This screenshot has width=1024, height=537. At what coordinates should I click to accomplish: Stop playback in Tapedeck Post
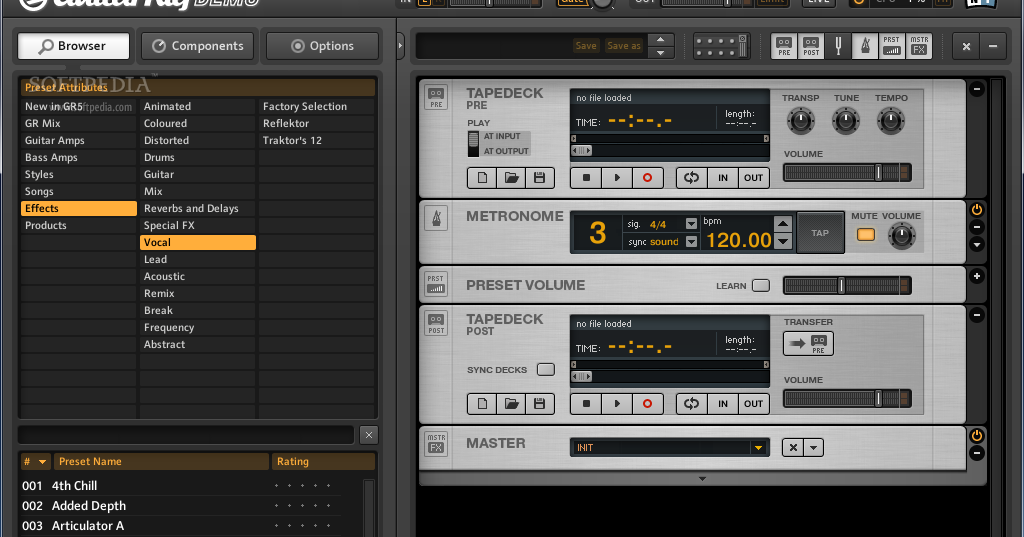[x=586, y=404]
